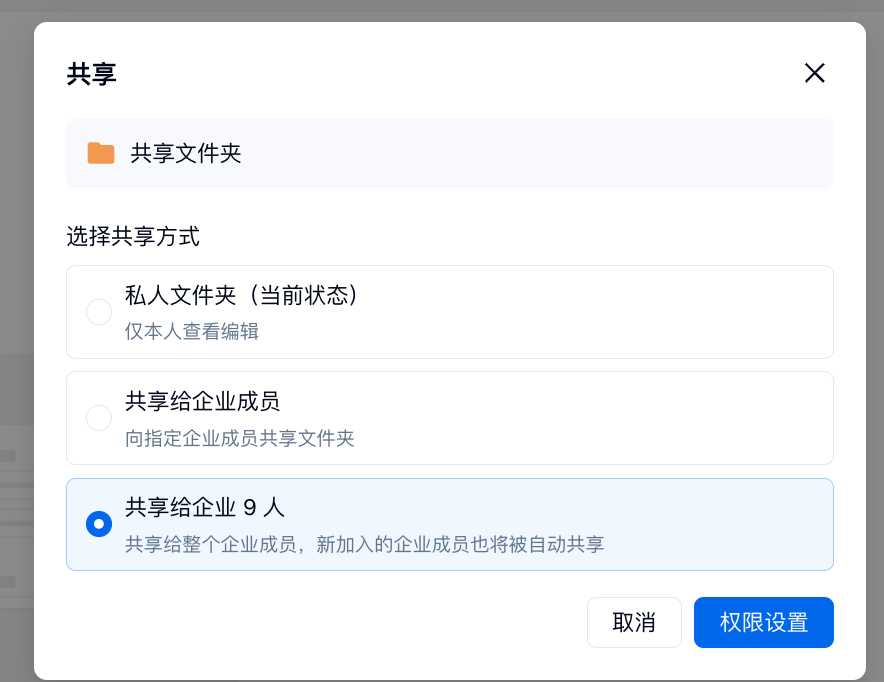Select the 共享给企业成员 radio button

click(x=99, y=418)
